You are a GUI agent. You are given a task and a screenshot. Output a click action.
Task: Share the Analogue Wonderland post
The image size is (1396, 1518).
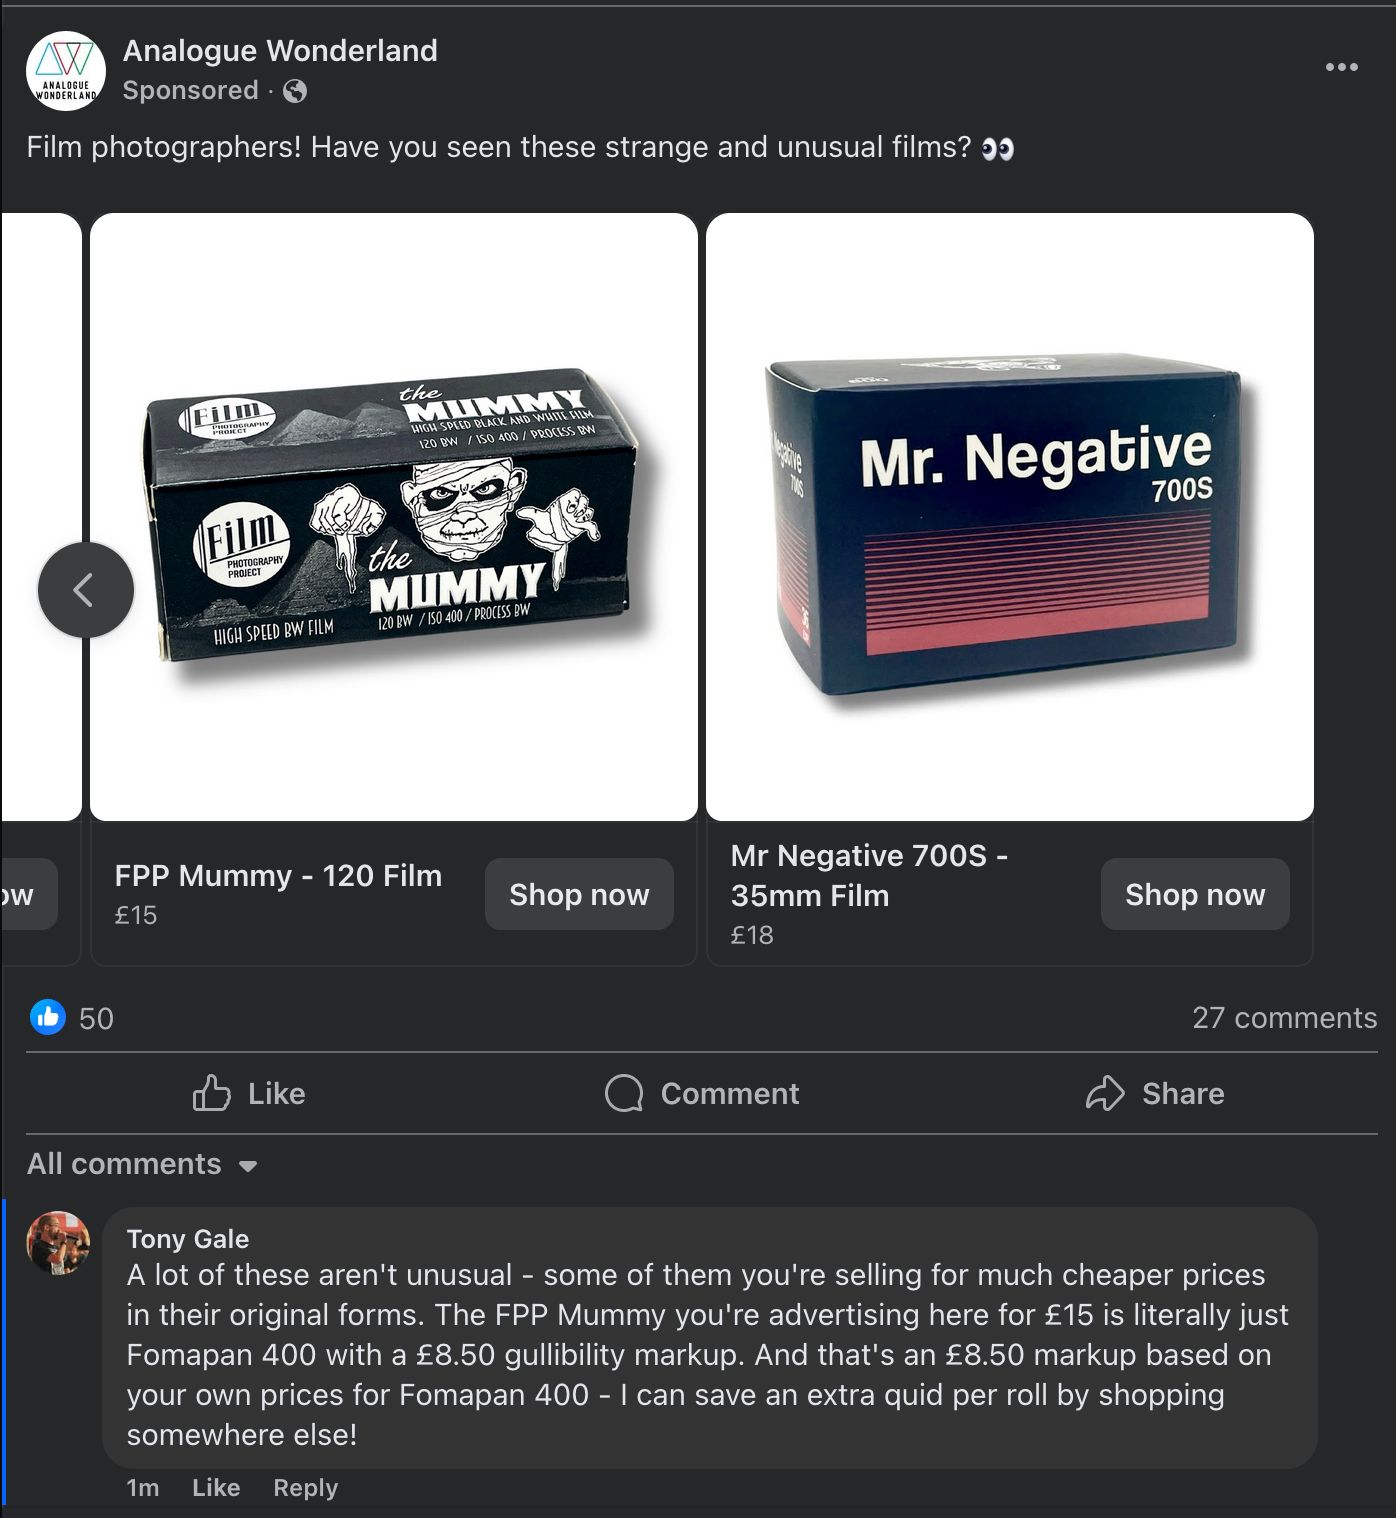point(1155,1093)
